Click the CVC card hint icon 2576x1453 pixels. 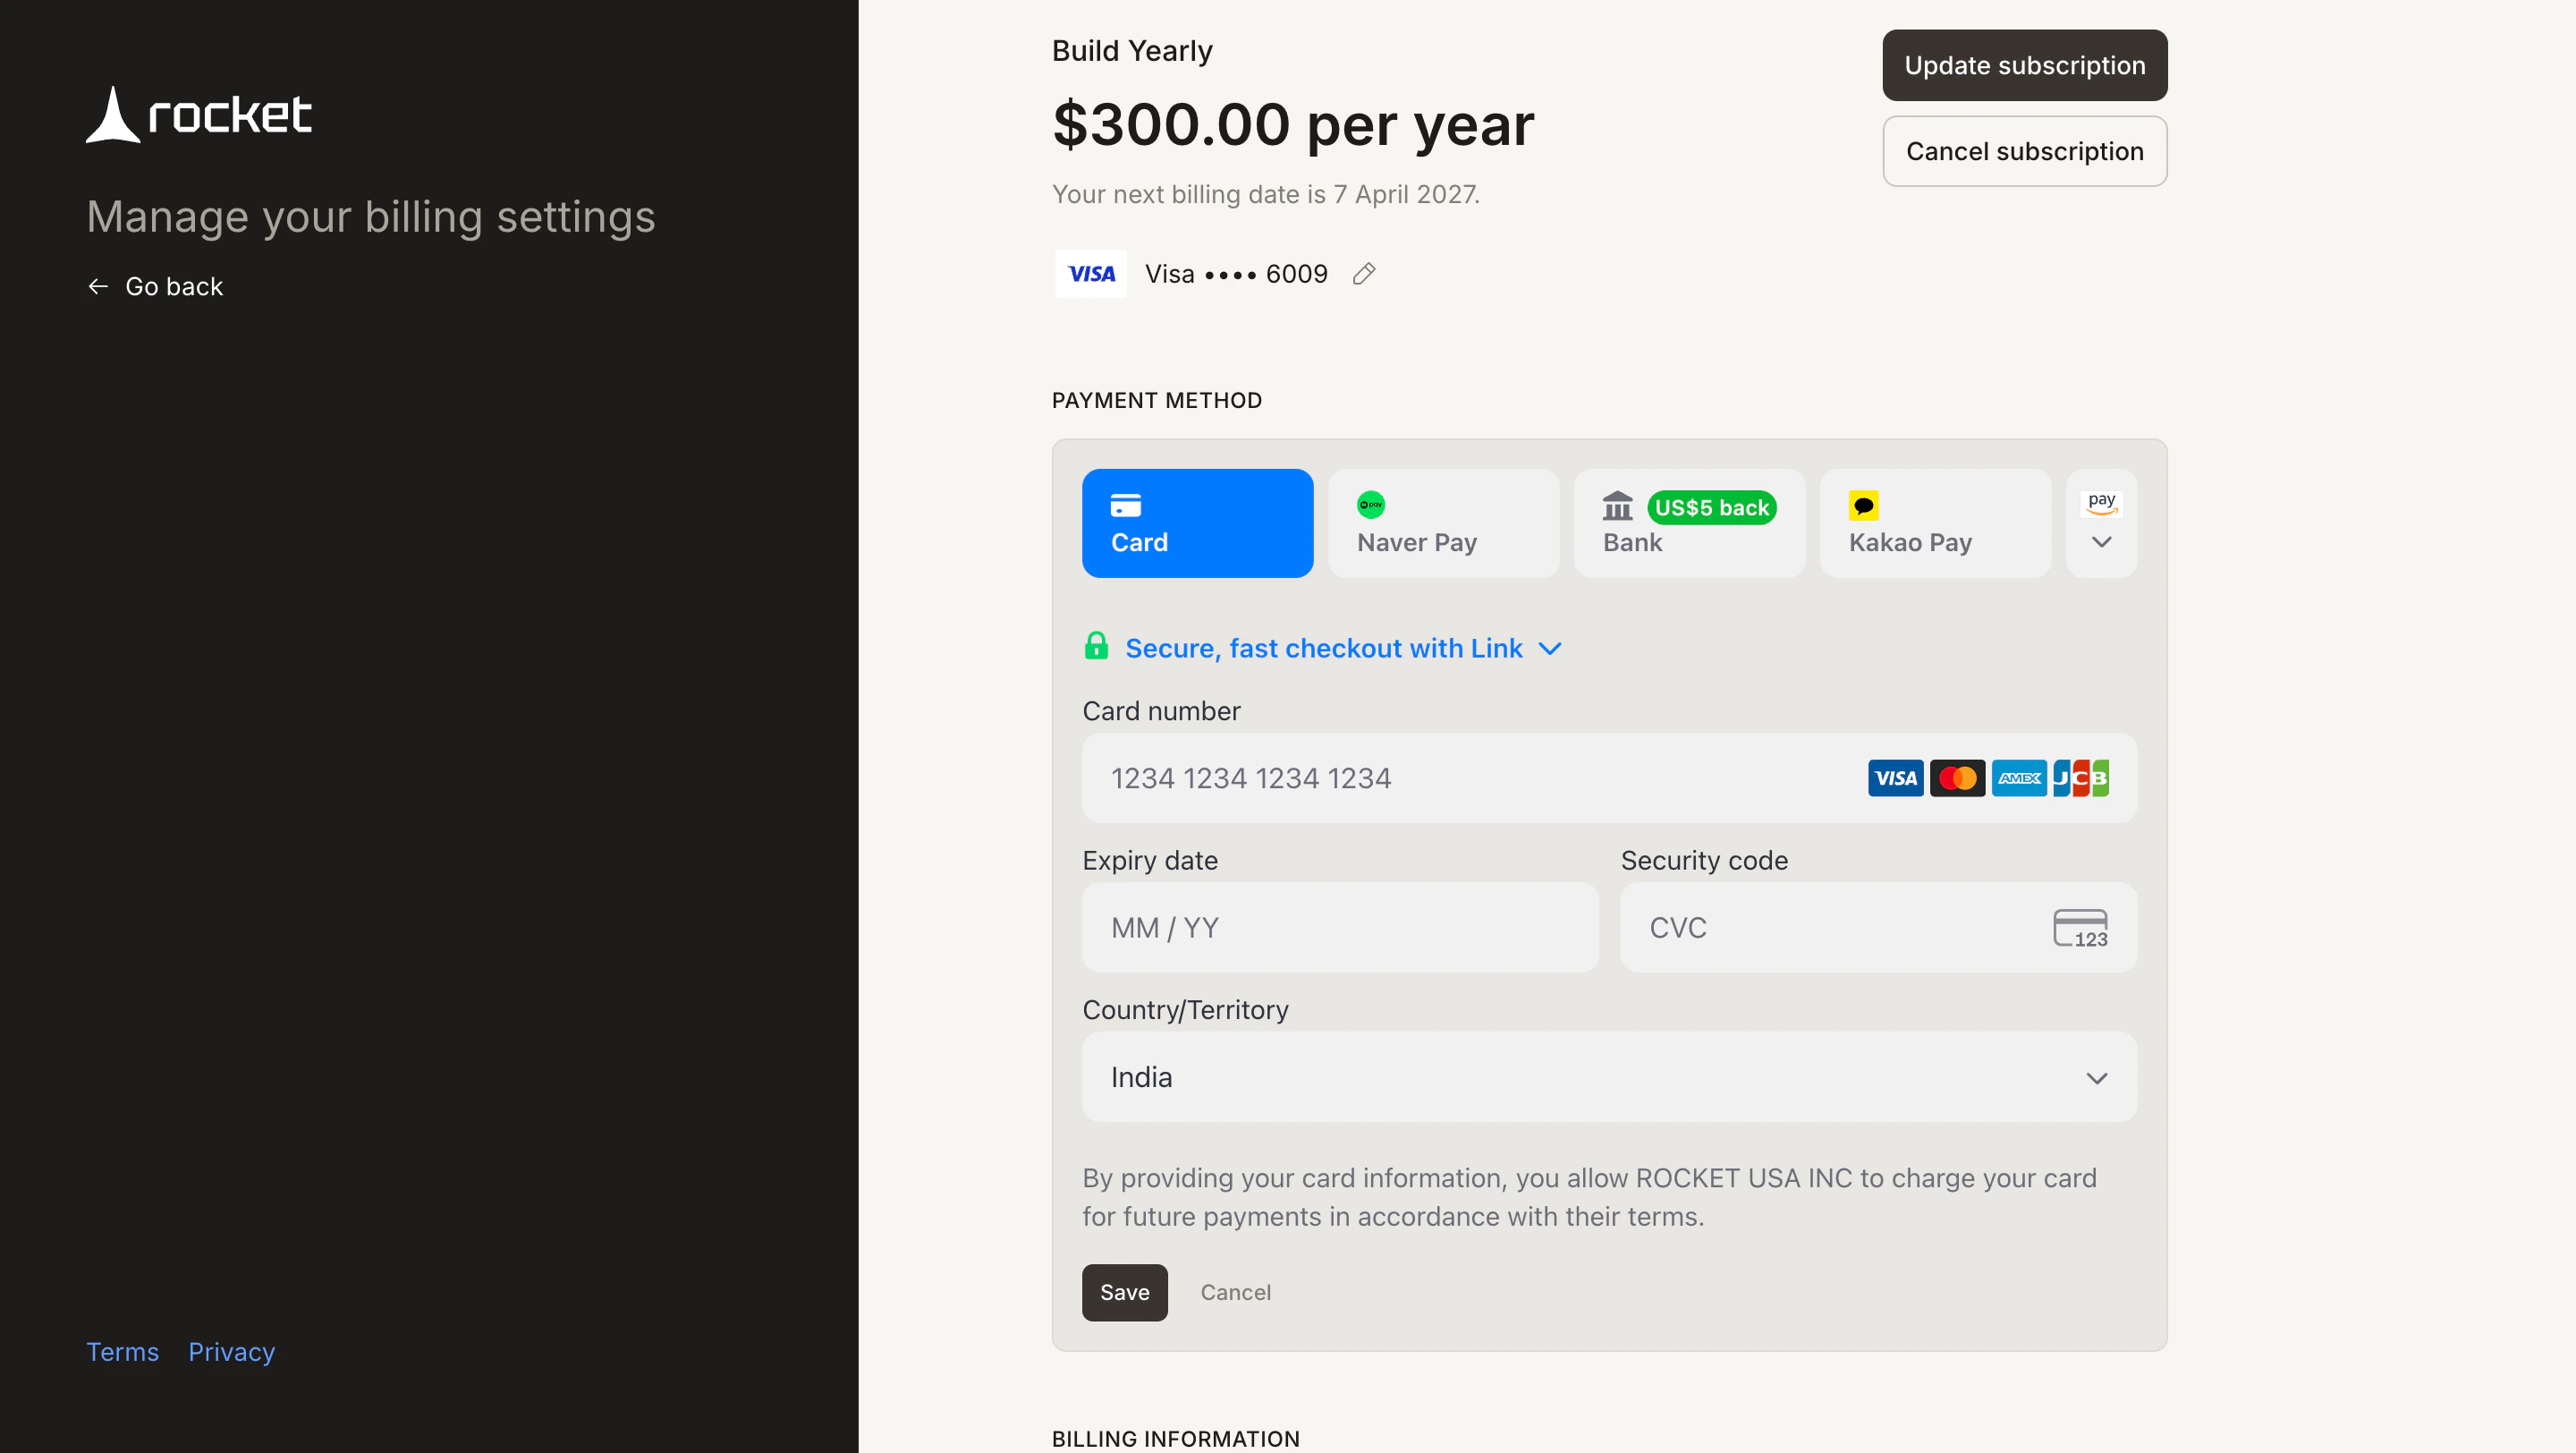[x=2081, y=927]
